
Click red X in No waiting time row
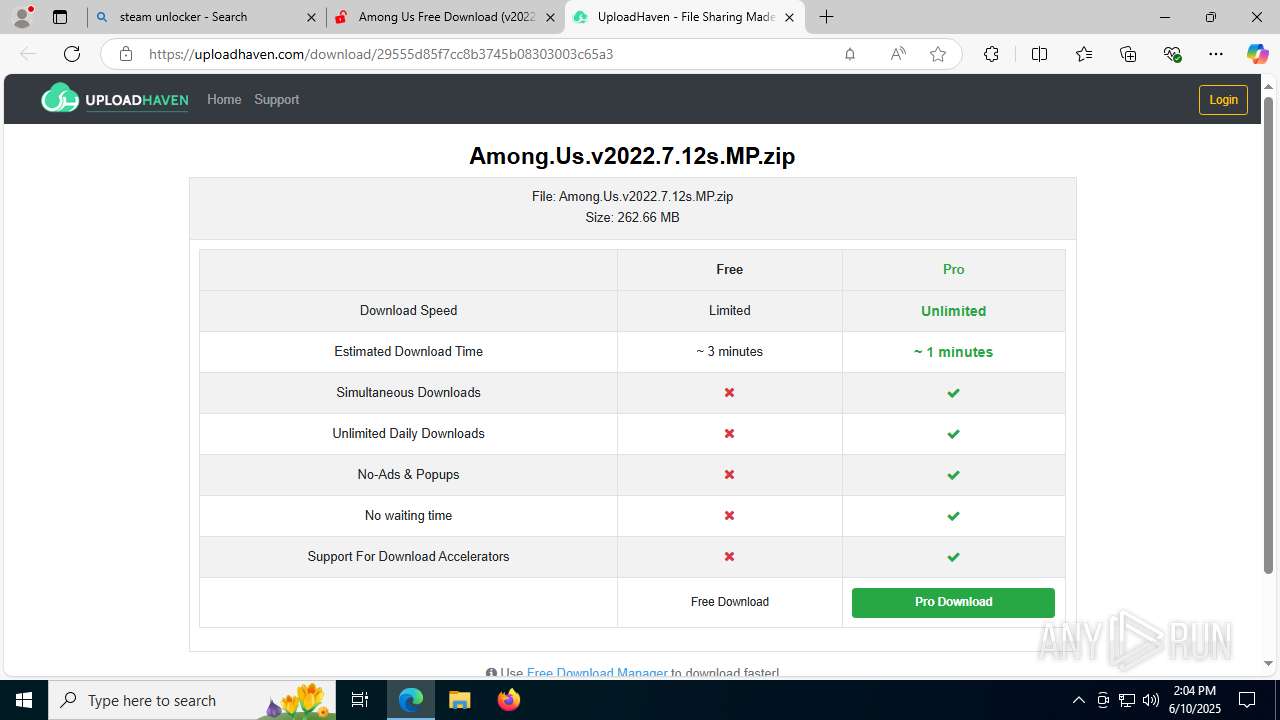[730, 515]
